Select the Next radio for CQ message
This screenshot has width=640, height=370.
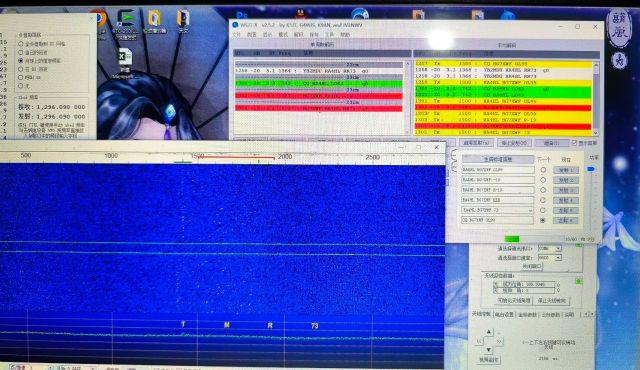(543, 220)
